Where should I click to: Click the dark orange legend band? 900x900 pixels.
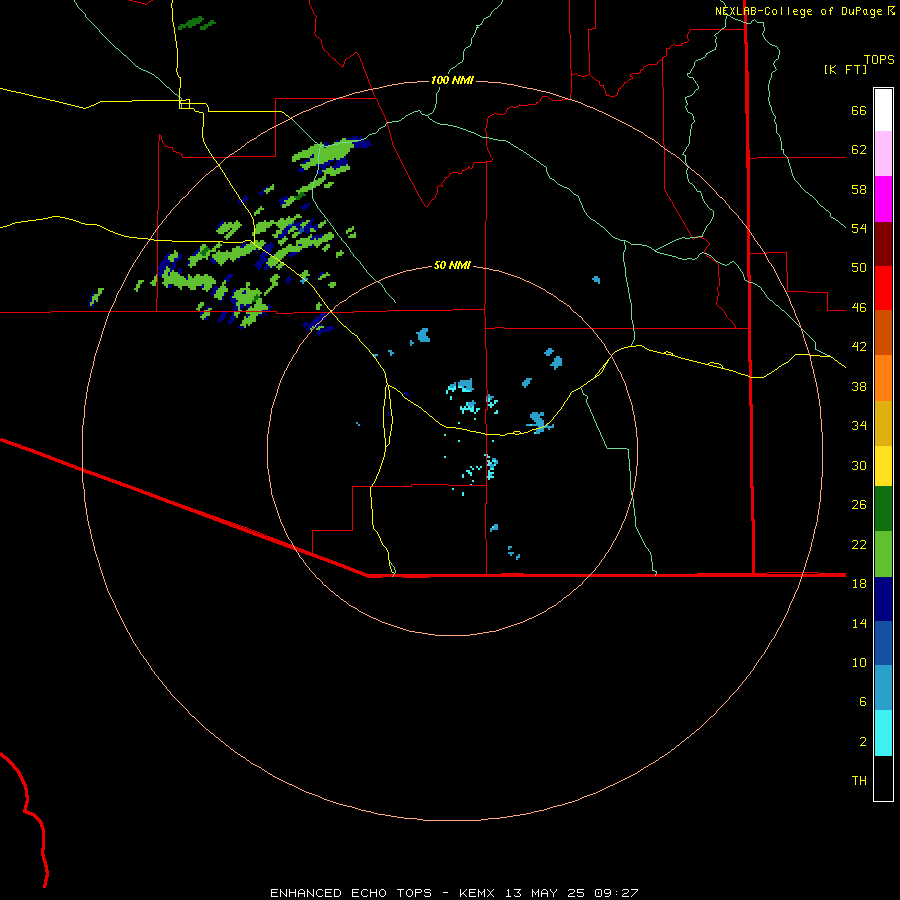pos(883,333)
